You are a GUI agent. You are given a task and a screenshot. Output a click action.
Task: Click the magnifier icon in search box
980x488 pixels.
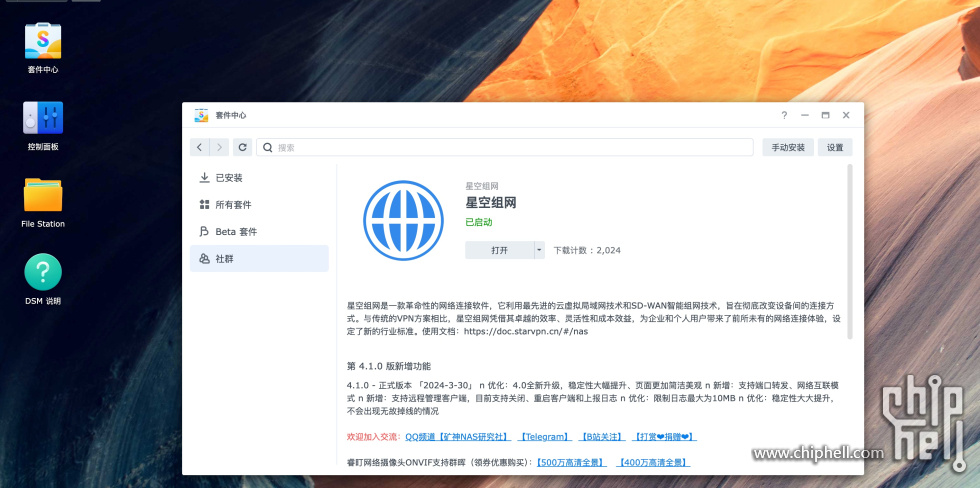tap(268, 147)
